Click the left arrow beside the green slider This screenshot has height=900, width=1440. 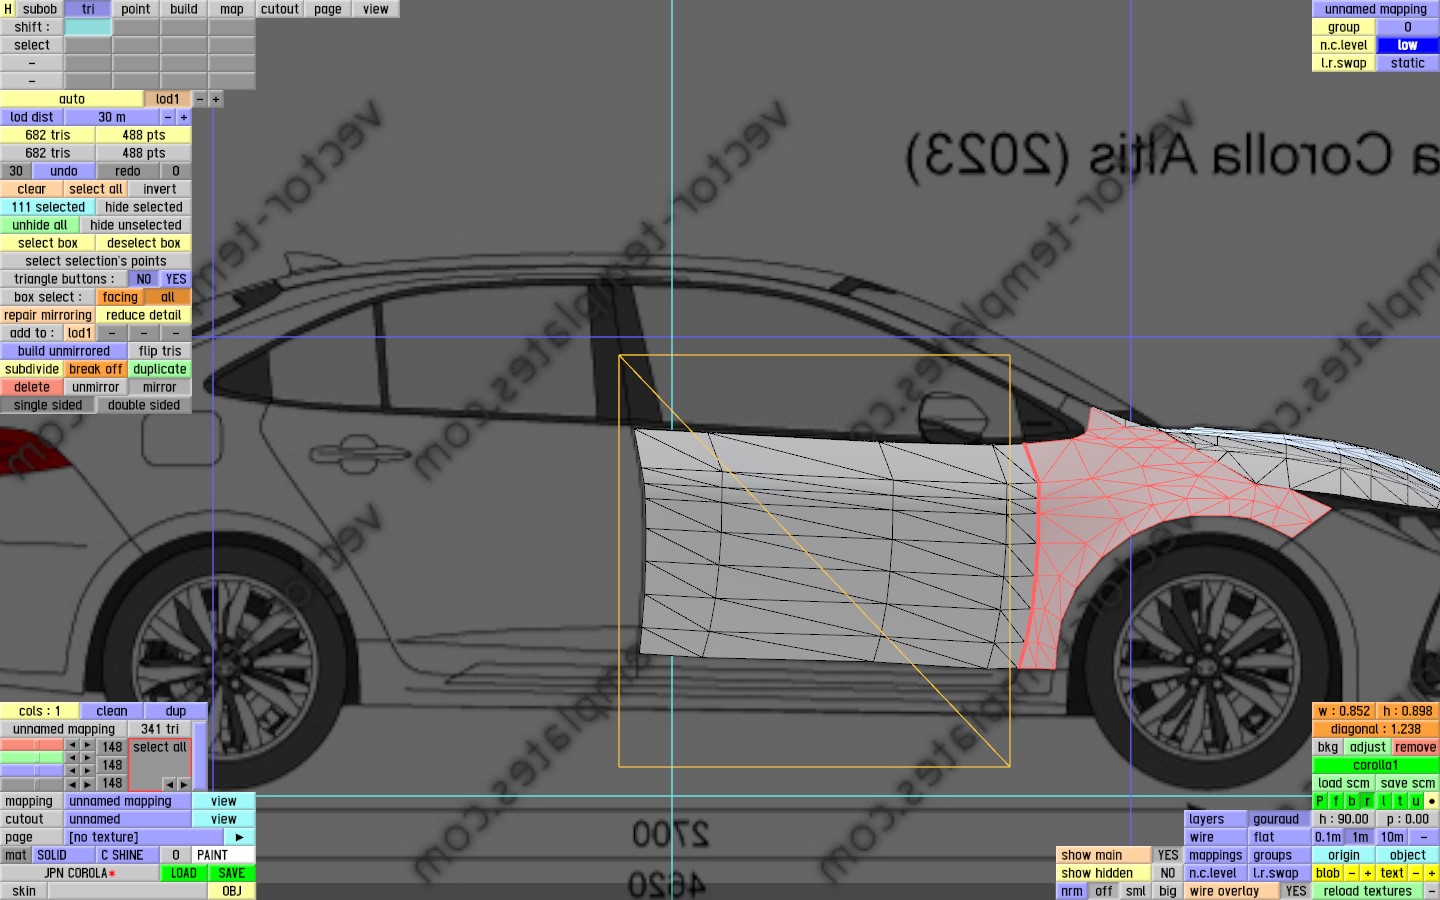point(72,758)
